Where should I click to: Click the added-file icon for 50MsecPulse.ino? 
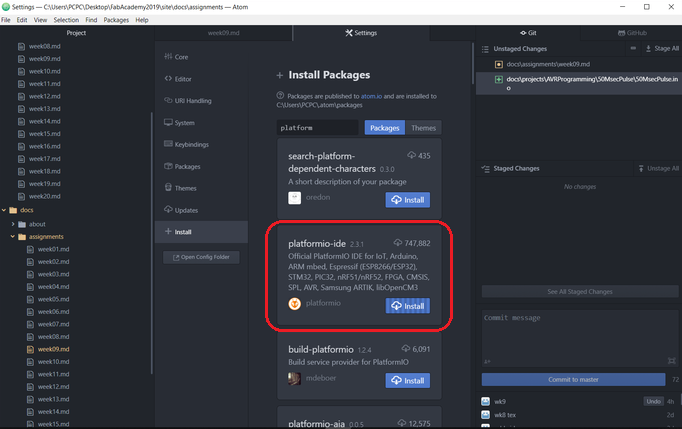(x=498, y=78)
